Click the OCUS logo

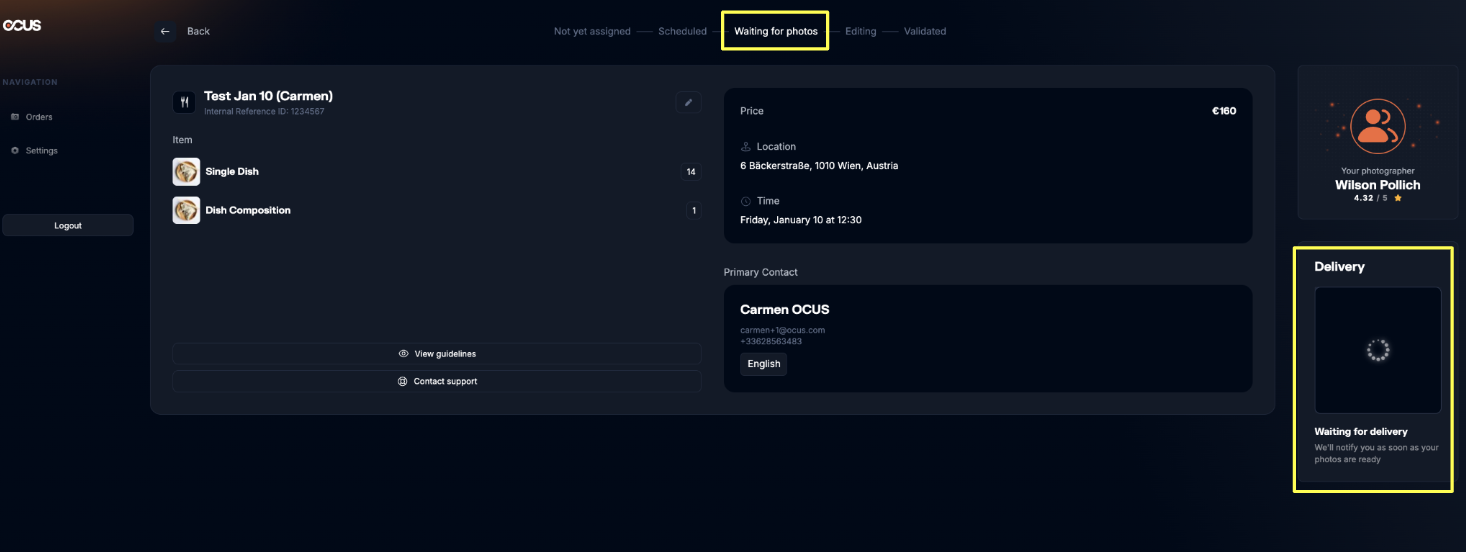click(x=21, y=25)
